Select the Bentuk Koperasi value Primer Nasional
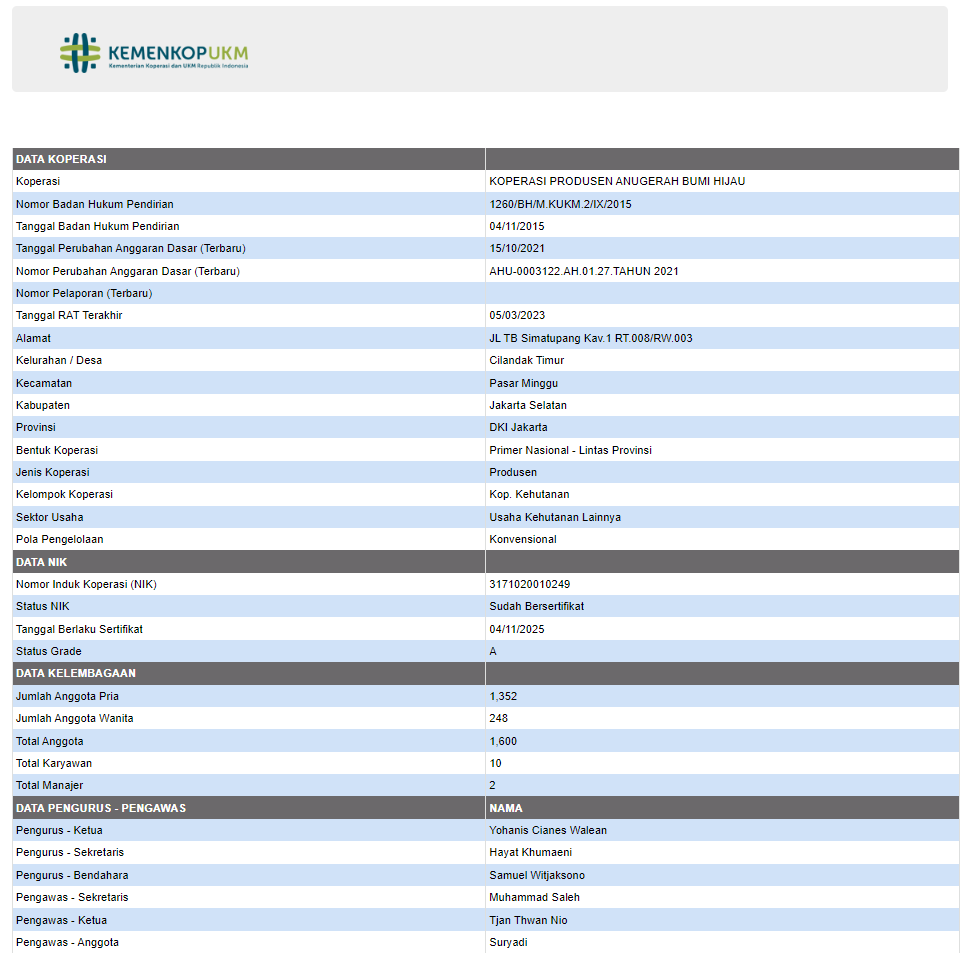Viewport: 970px width, 962px height. [x=570, y=450]
